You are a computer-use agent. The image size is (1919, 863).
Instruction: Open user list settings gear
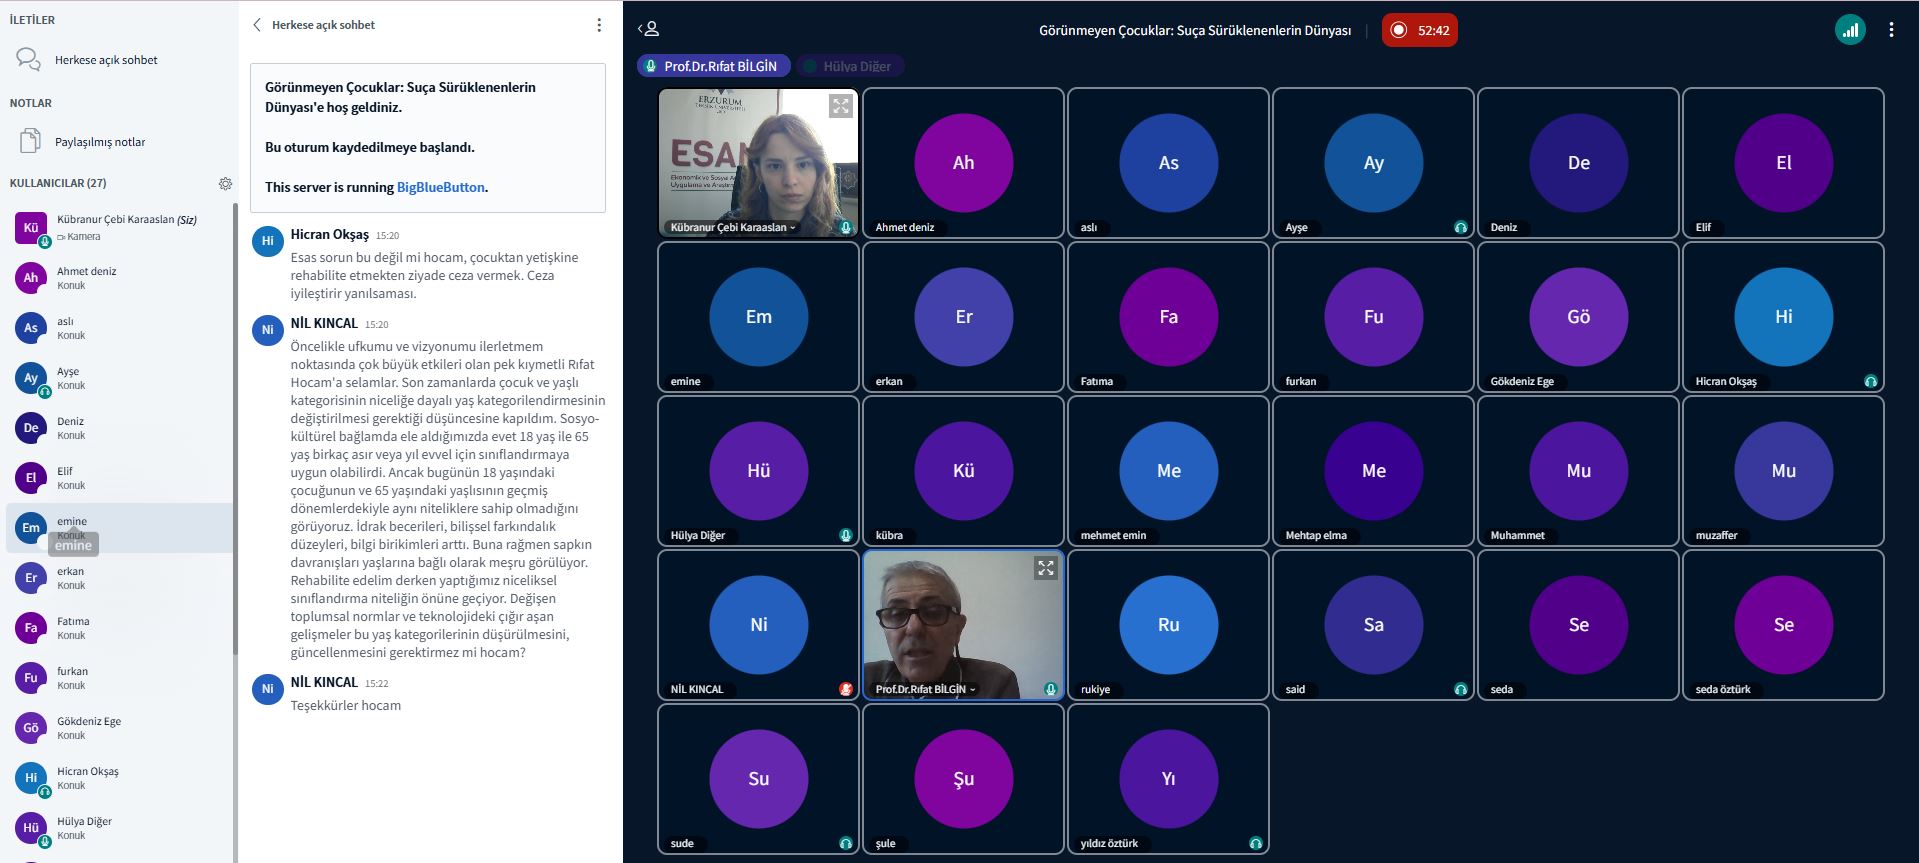[225, 184]
